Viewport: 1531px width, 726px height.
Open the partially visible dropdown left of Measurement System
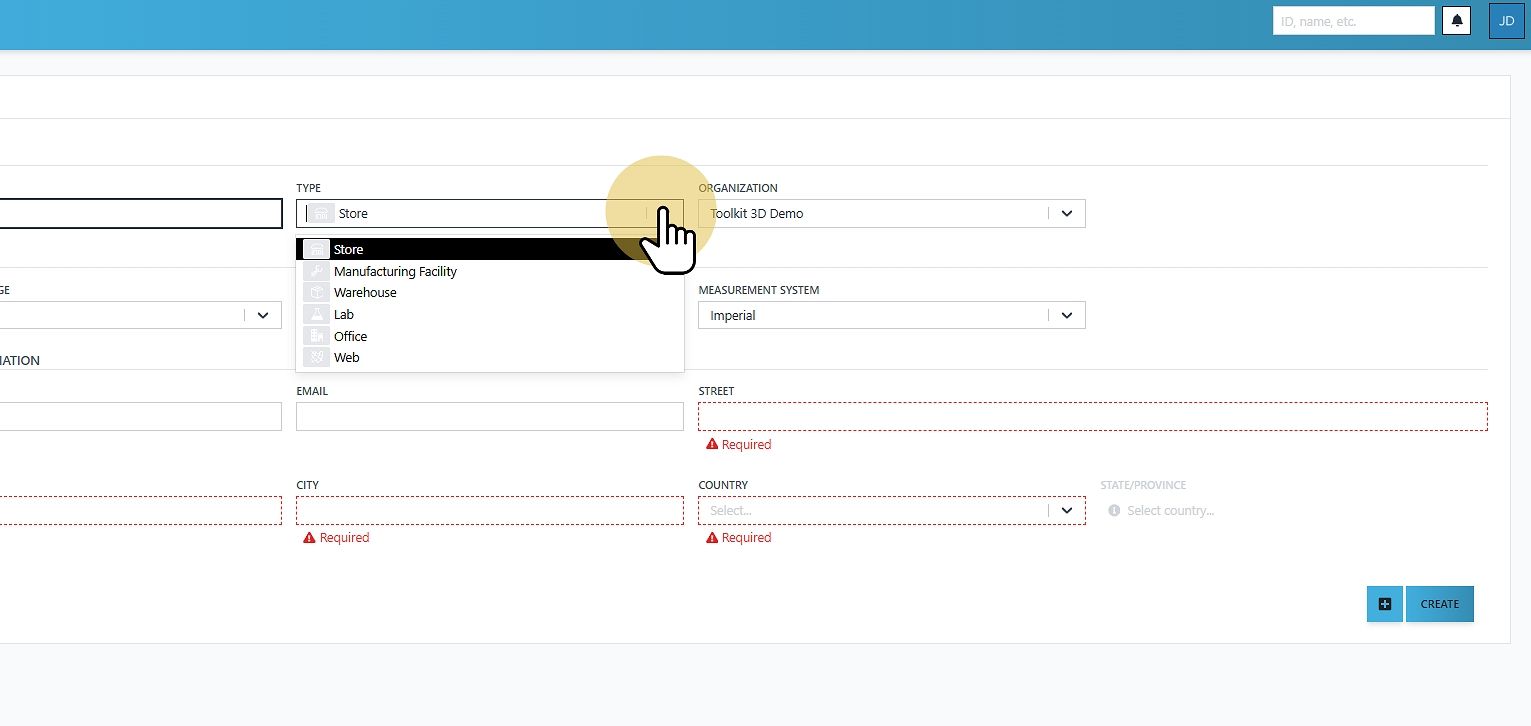point(140,315)
